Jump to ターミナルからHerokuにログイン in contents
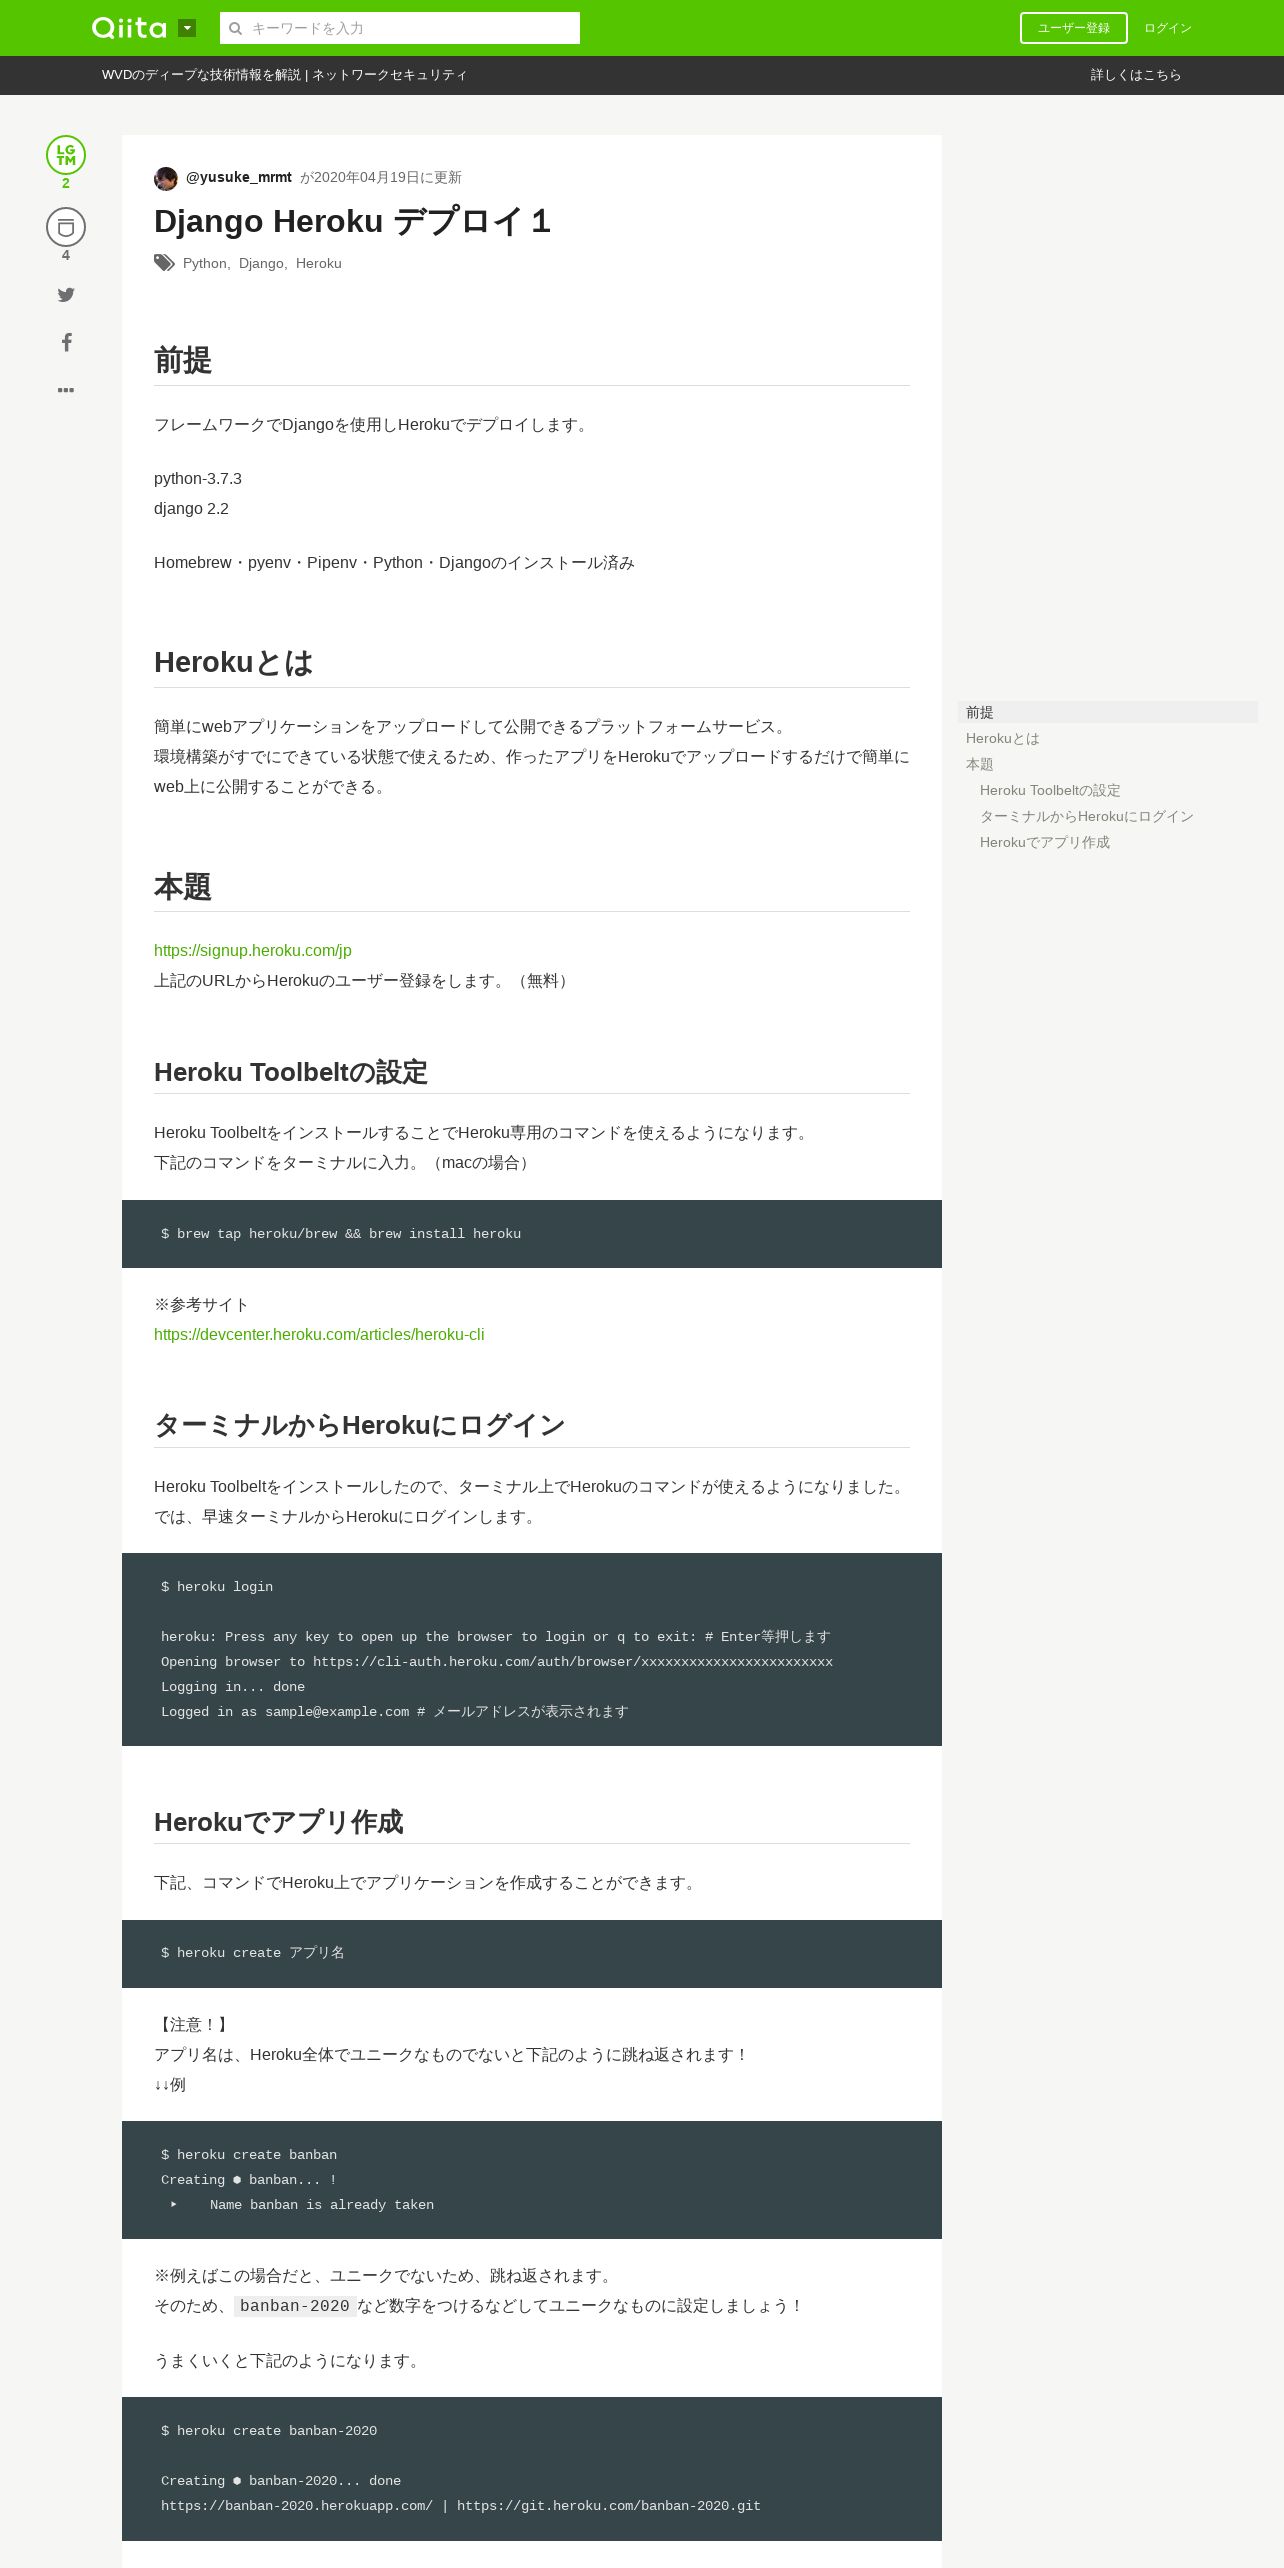Viewport: 1284px width, 2568px height. pyautogui.click(x=1087, y=816)
